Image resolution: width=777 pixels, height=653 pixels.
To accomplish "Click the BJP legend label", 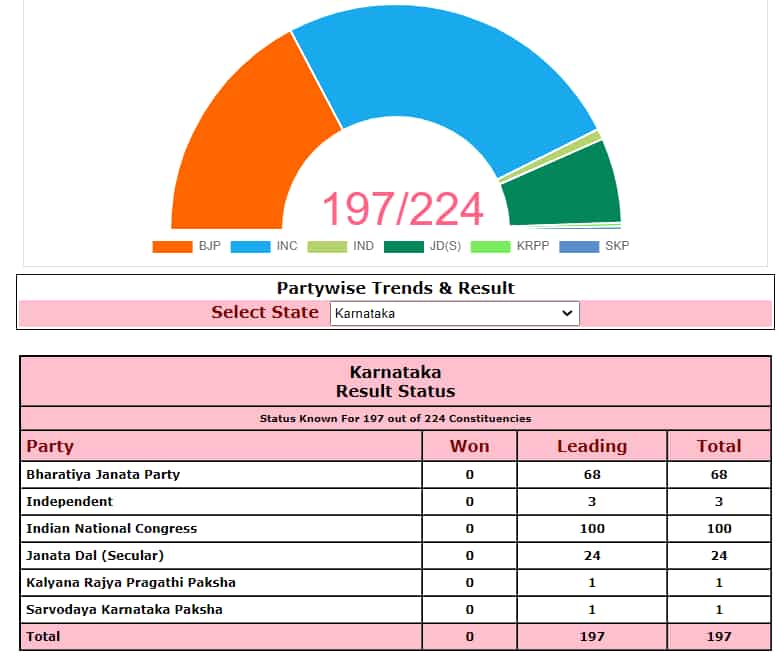I will click(210, 246).
